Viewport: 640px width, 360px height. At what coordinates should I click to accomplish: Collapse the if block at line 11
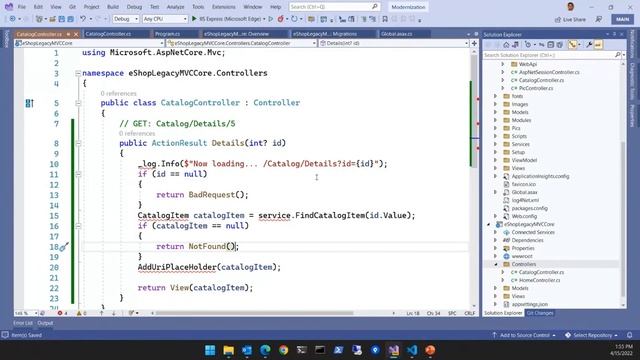tap(78, 174)
